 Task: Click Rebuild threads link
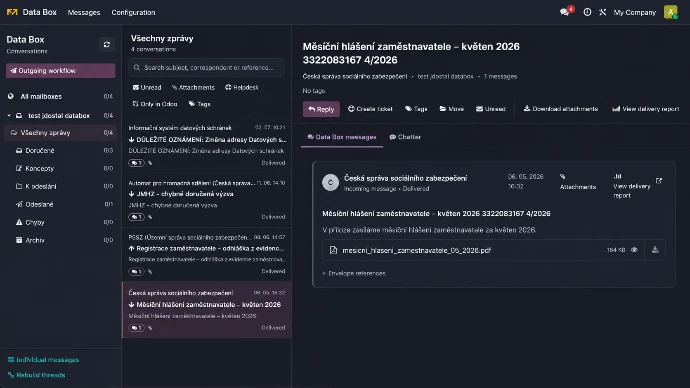[37, 375]
